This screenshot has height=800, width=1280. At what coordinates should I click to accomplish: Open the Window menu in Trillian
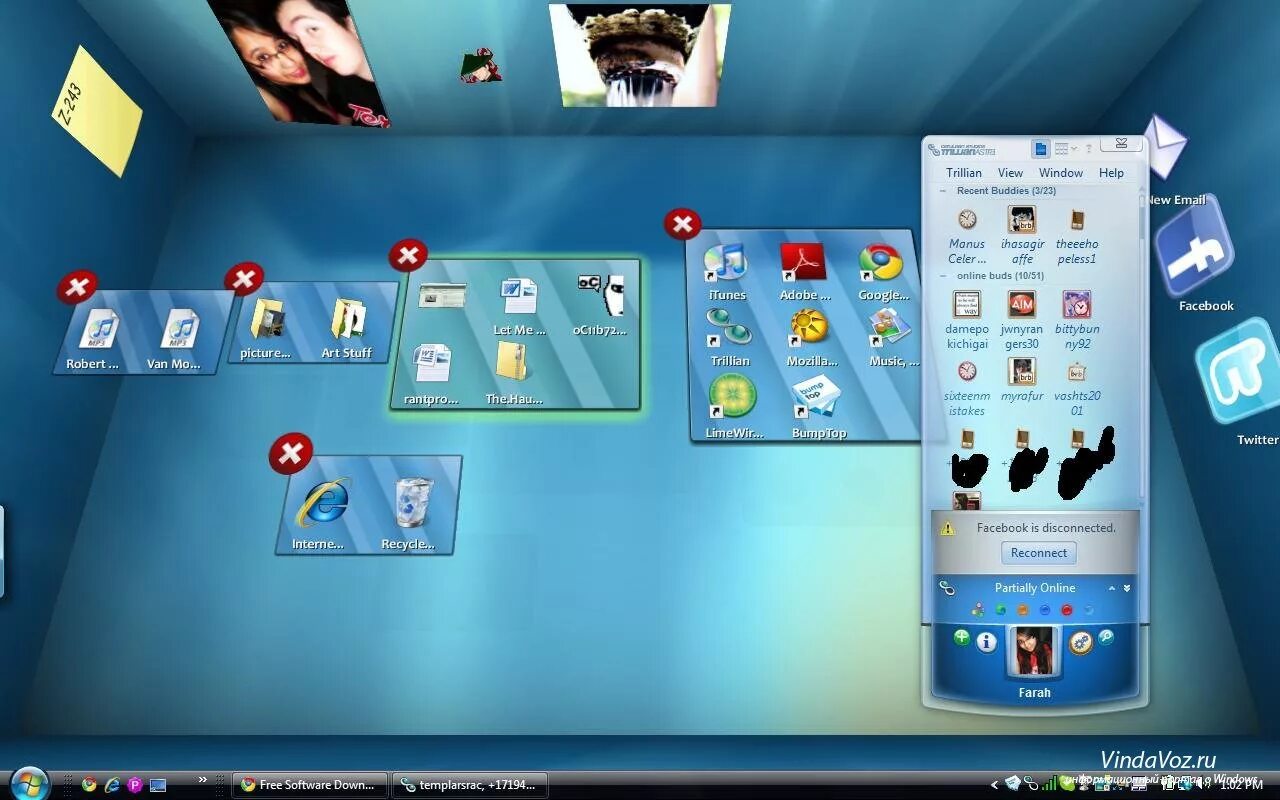pos(1061,173)
